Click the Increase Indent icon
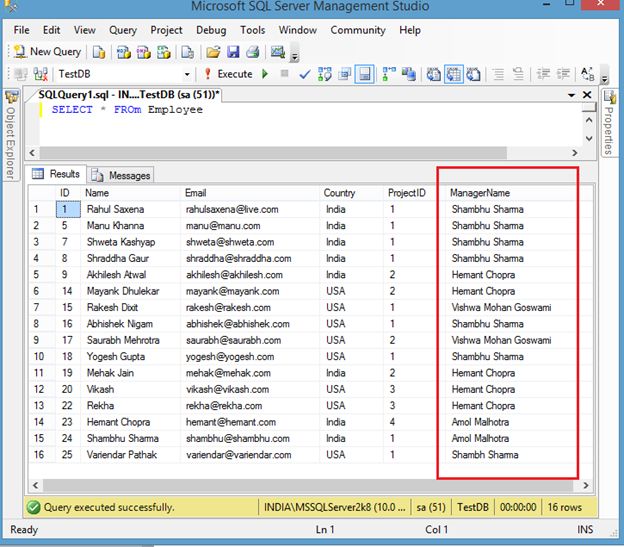624x547 pixels. coord(563,74)
